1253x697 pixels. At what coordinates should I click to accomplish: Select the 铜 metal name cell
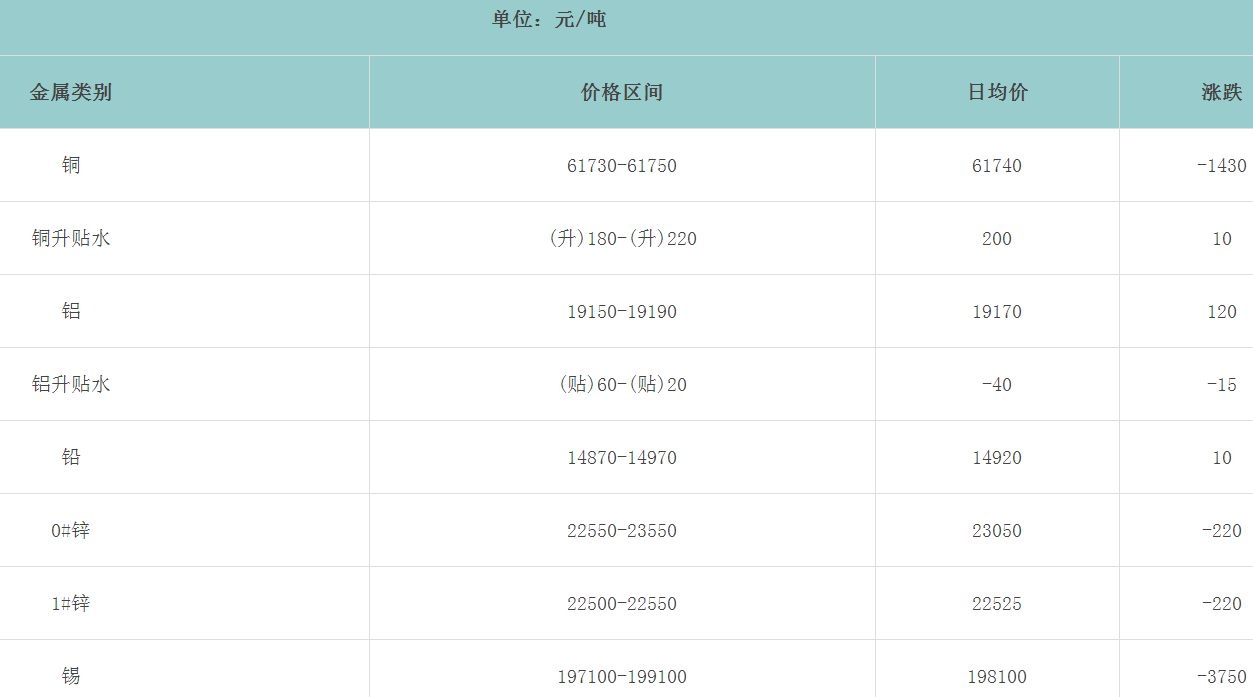[71, 166]
